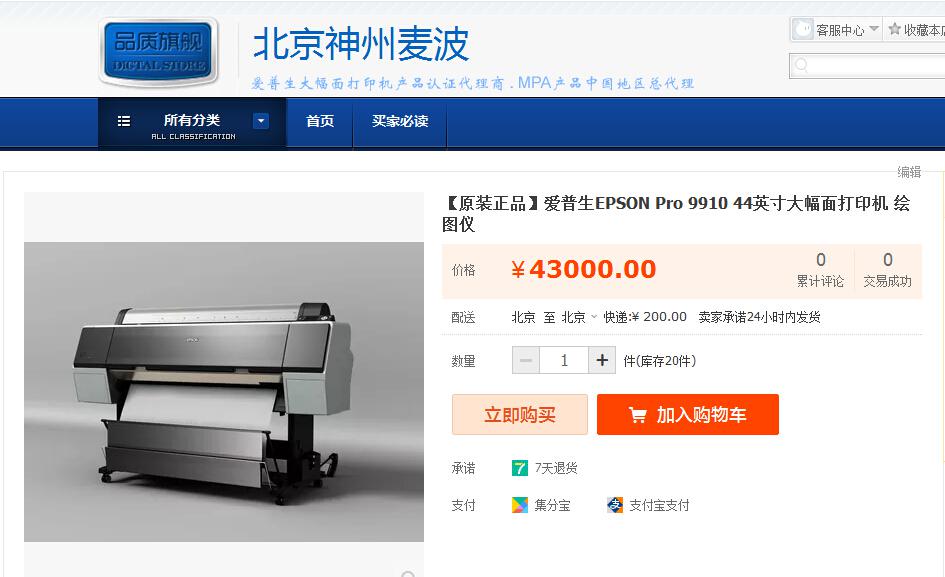Click the quantity input field
Viewport: 945px width, 577px height.
pyautogui.click(x=564, y=360)
